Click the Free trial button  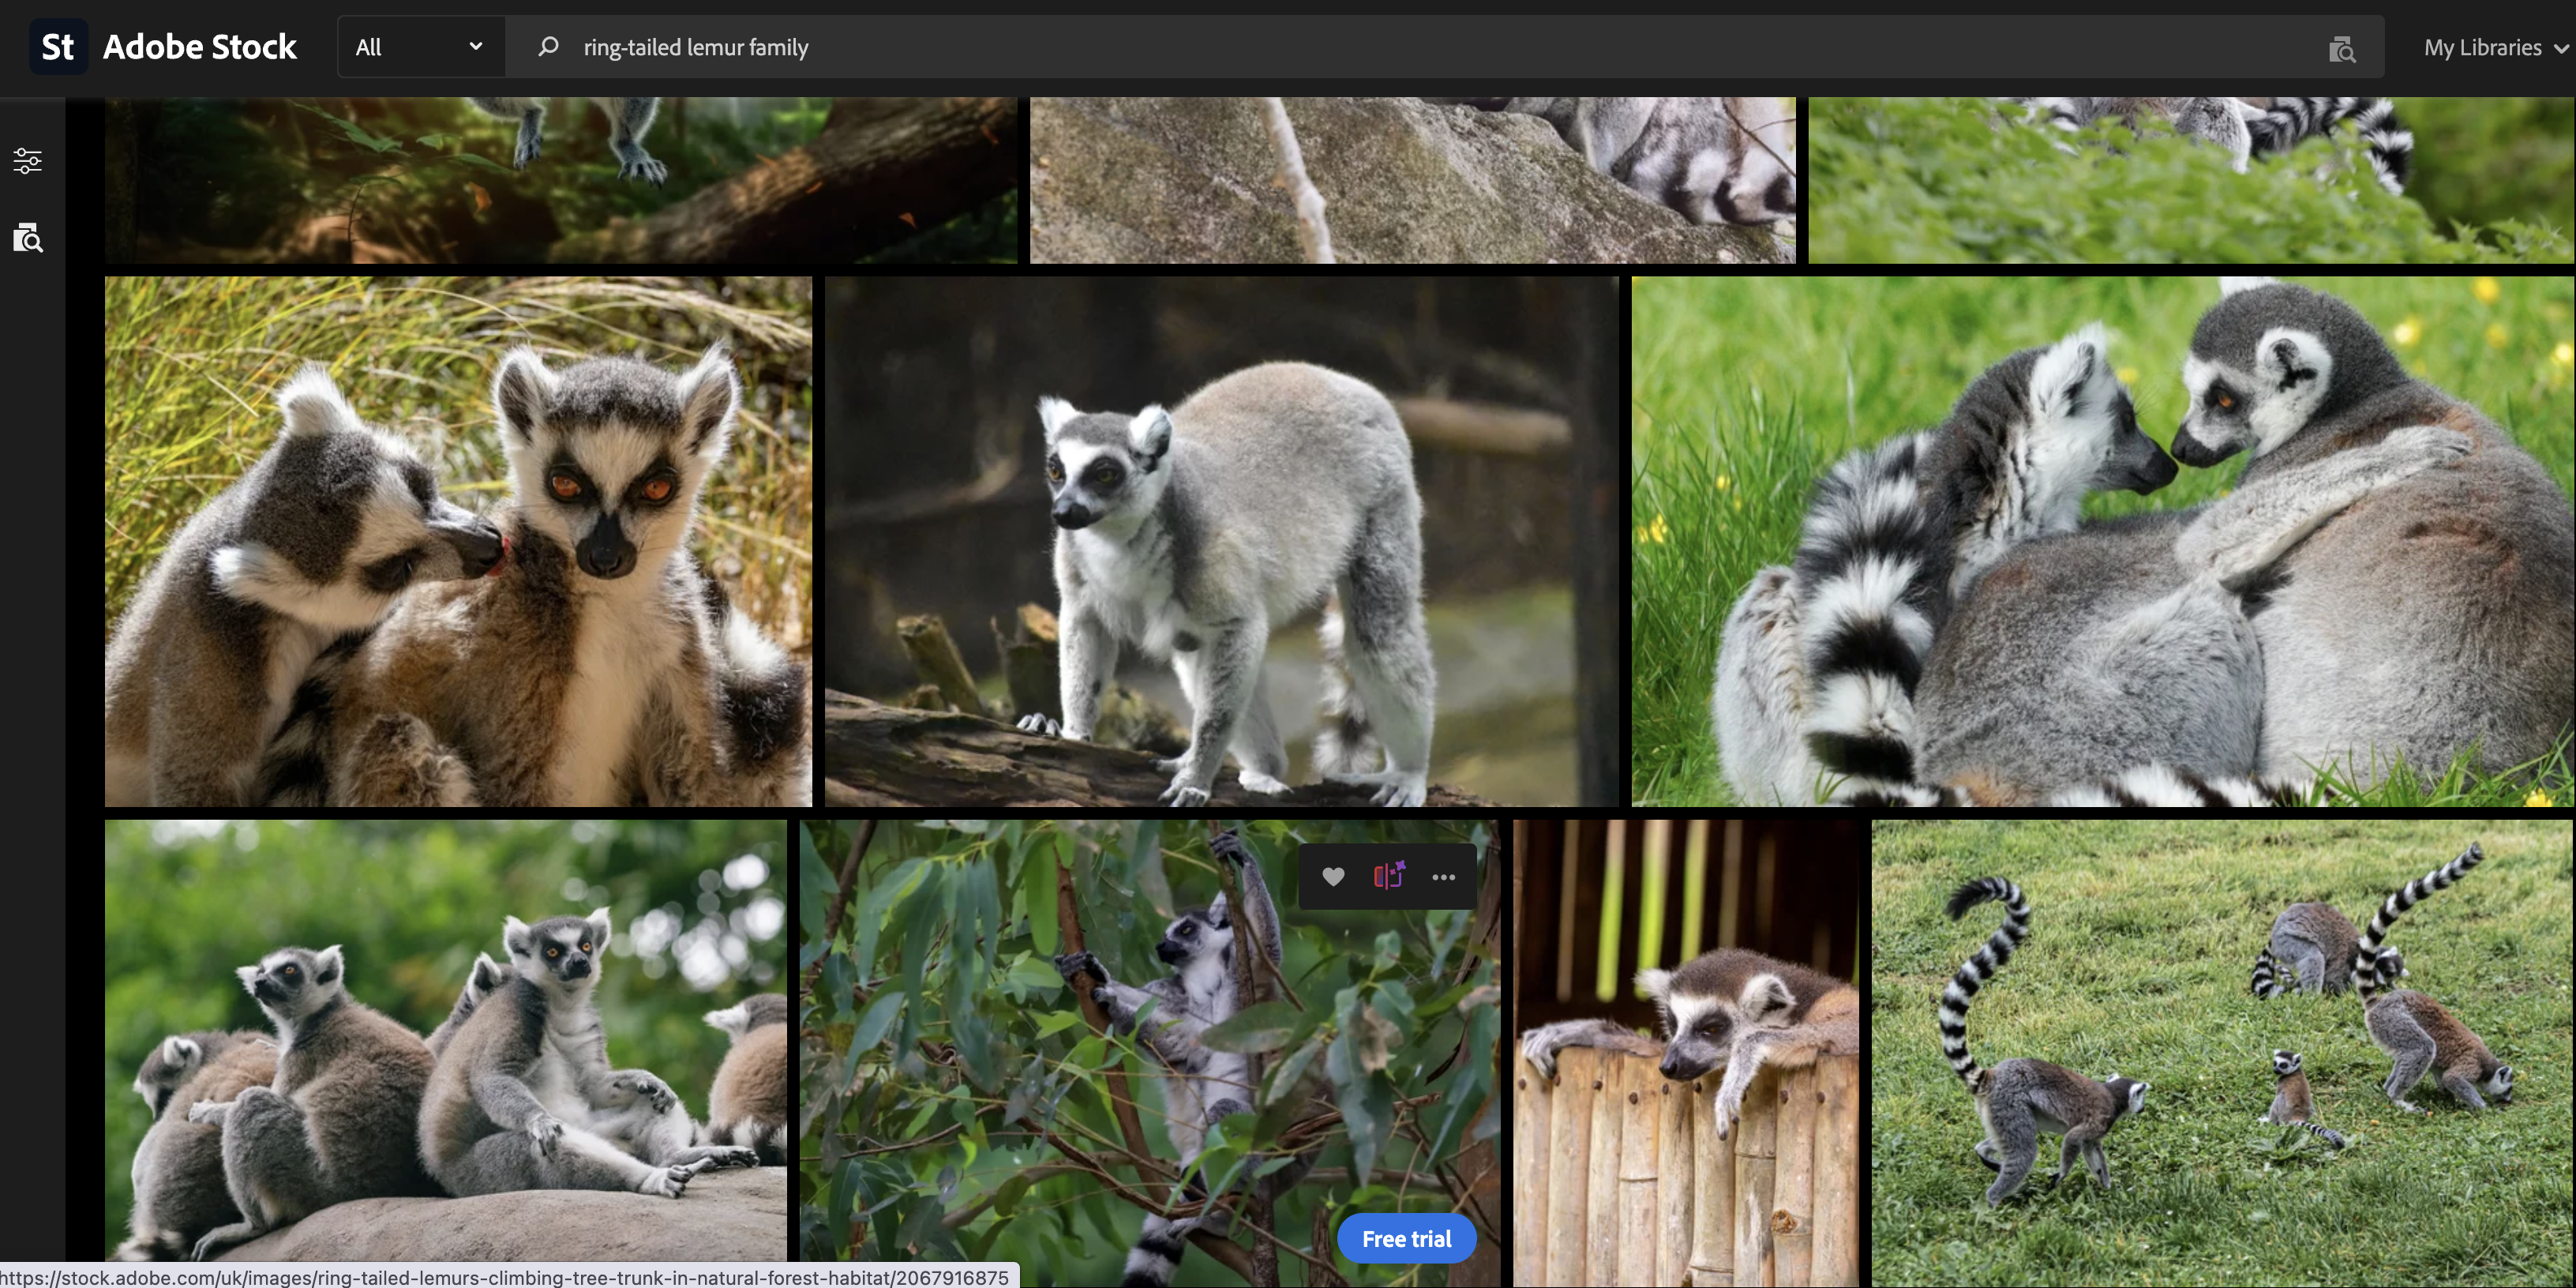coord(1406,1239)
